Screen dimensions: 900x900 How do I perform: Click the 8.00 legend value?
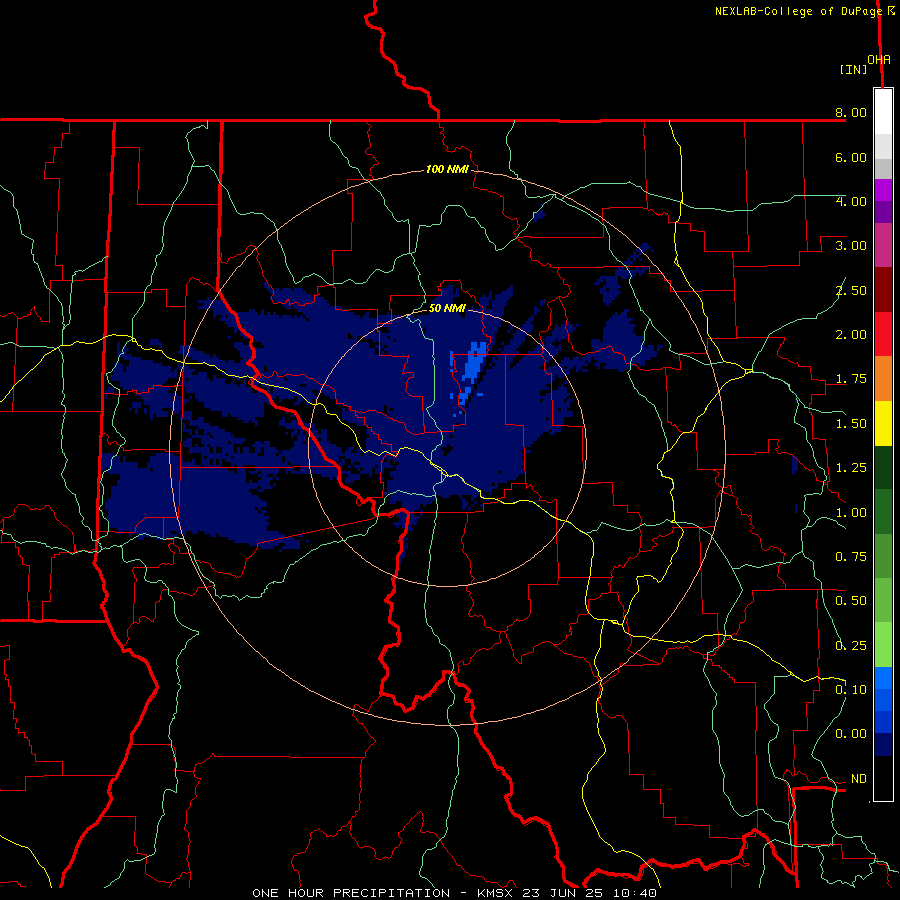click(851, 112)
